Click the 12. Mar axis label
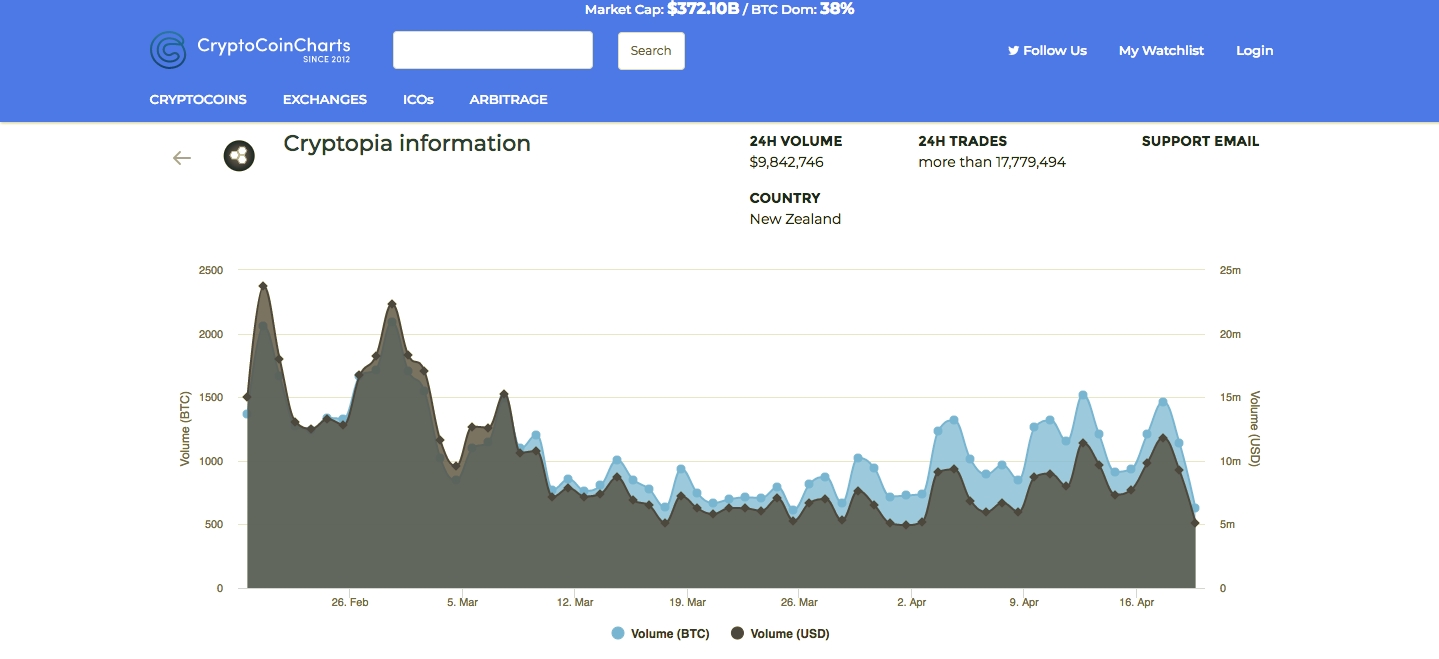 coord(575,602)
